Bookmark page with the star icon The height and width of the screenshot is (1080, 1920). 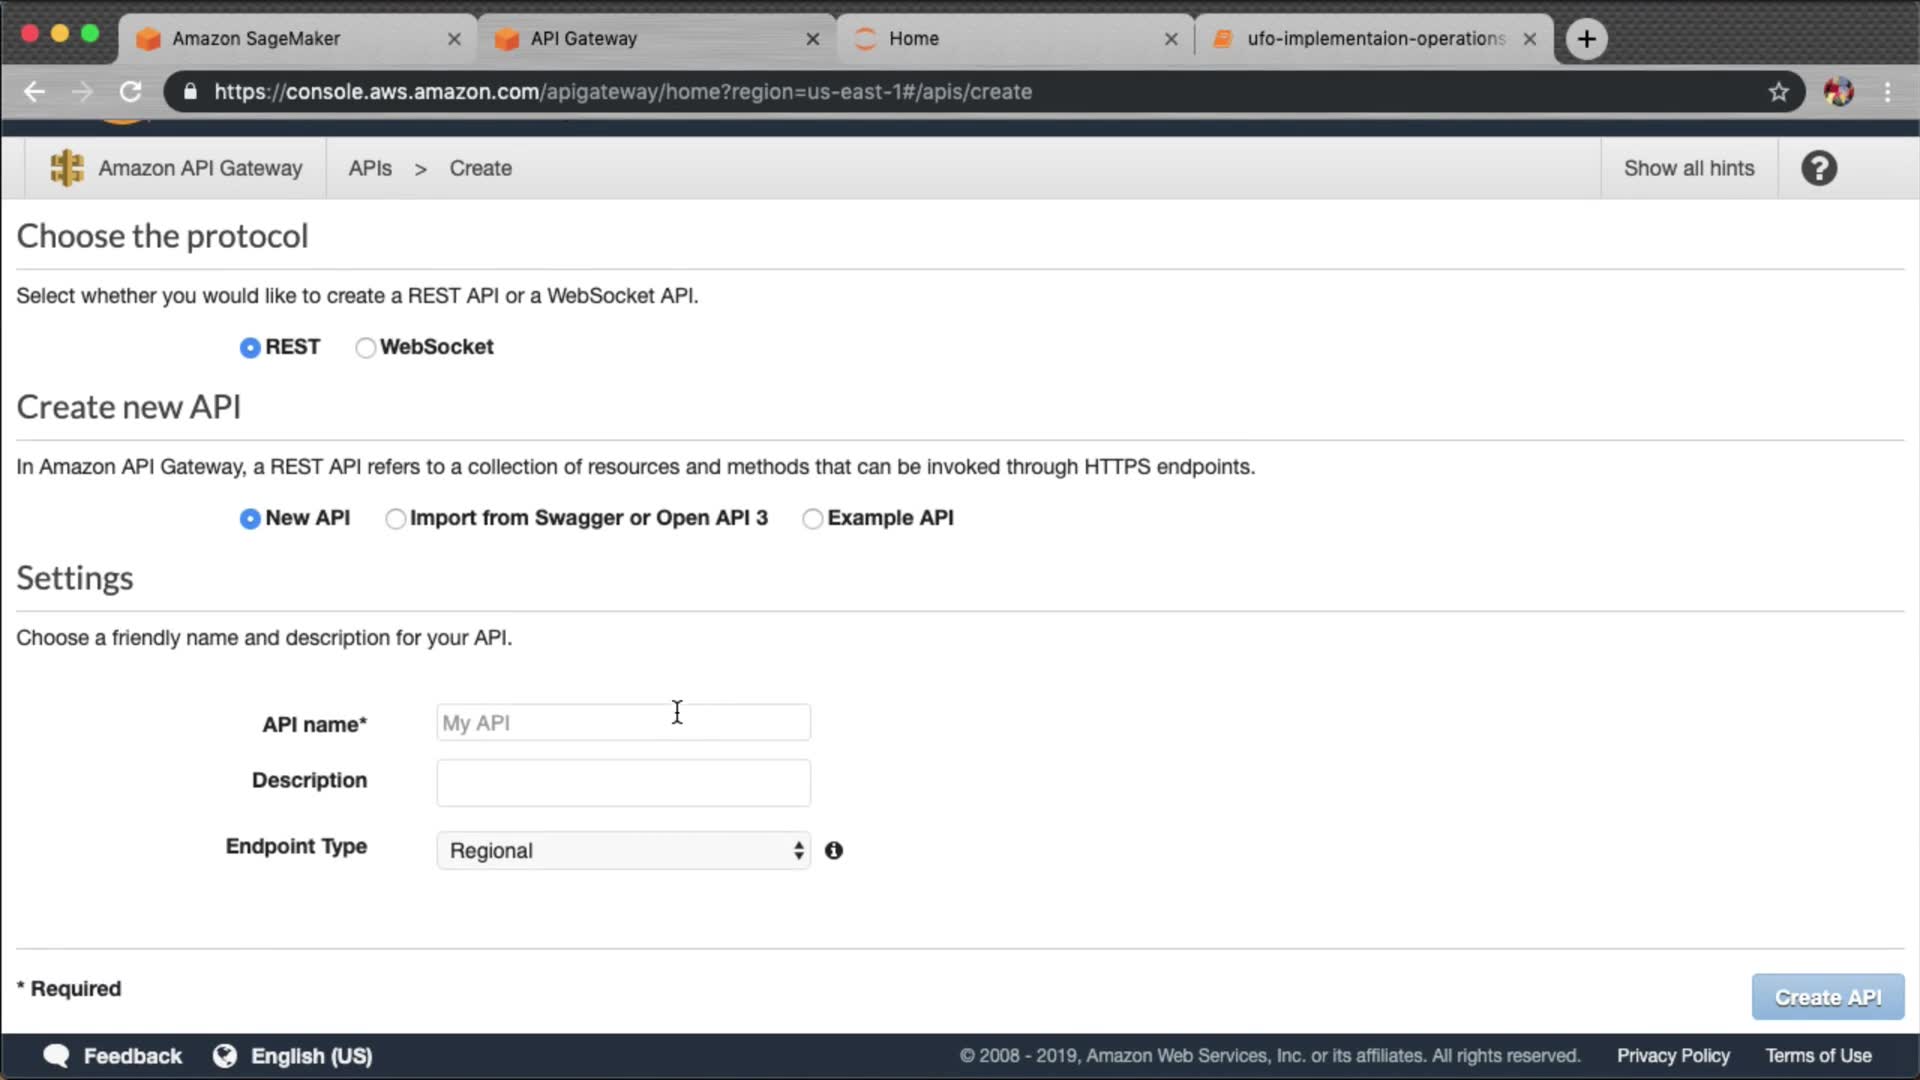click(1778, 92)
